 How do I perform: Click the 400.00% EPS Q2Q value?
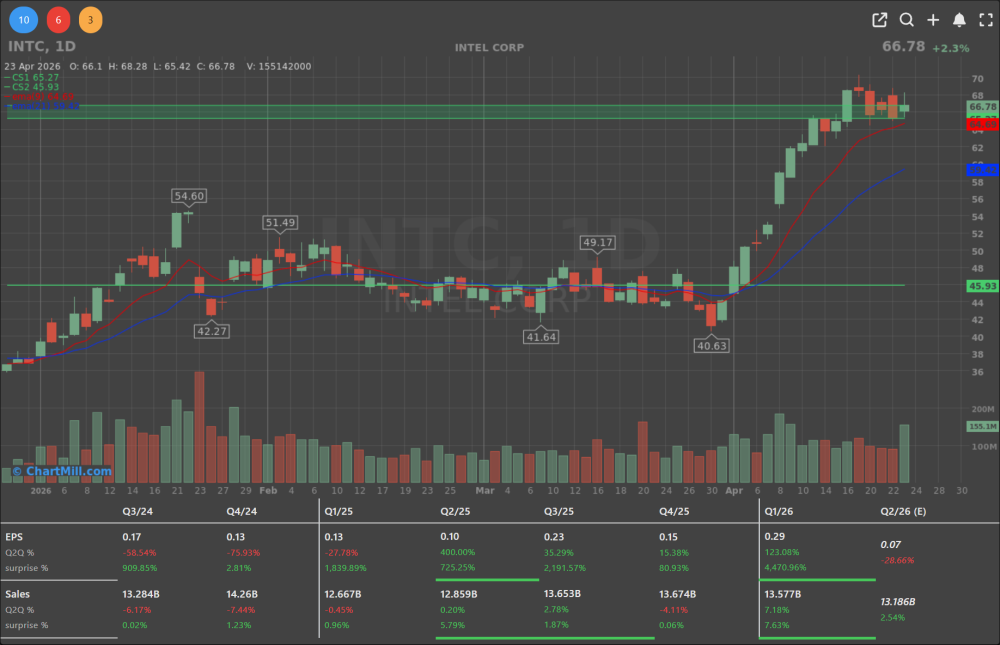coord(457,552)
